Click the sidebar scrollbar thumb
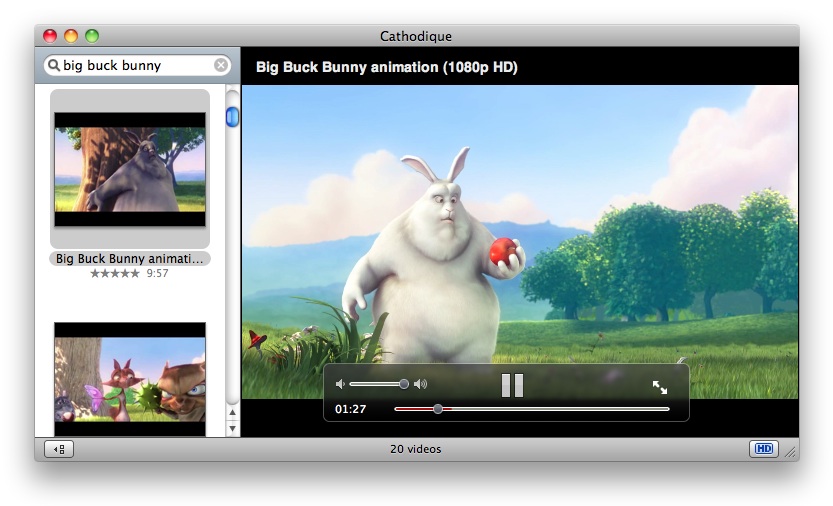This screenshot has height=506, width=833. (x=233, y=116)
